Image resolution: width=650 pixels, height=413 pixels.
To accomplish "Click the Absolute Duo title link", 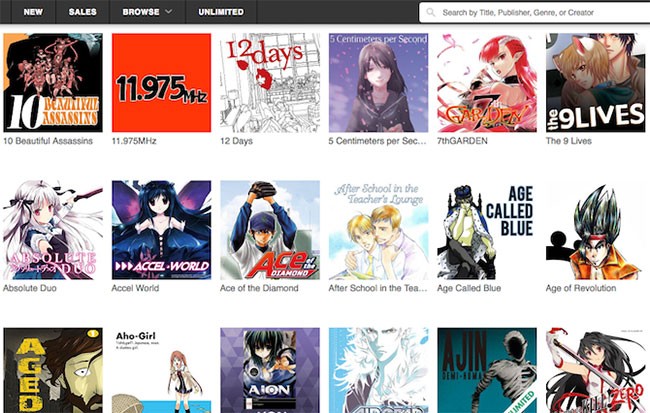I will coord(32,289).
